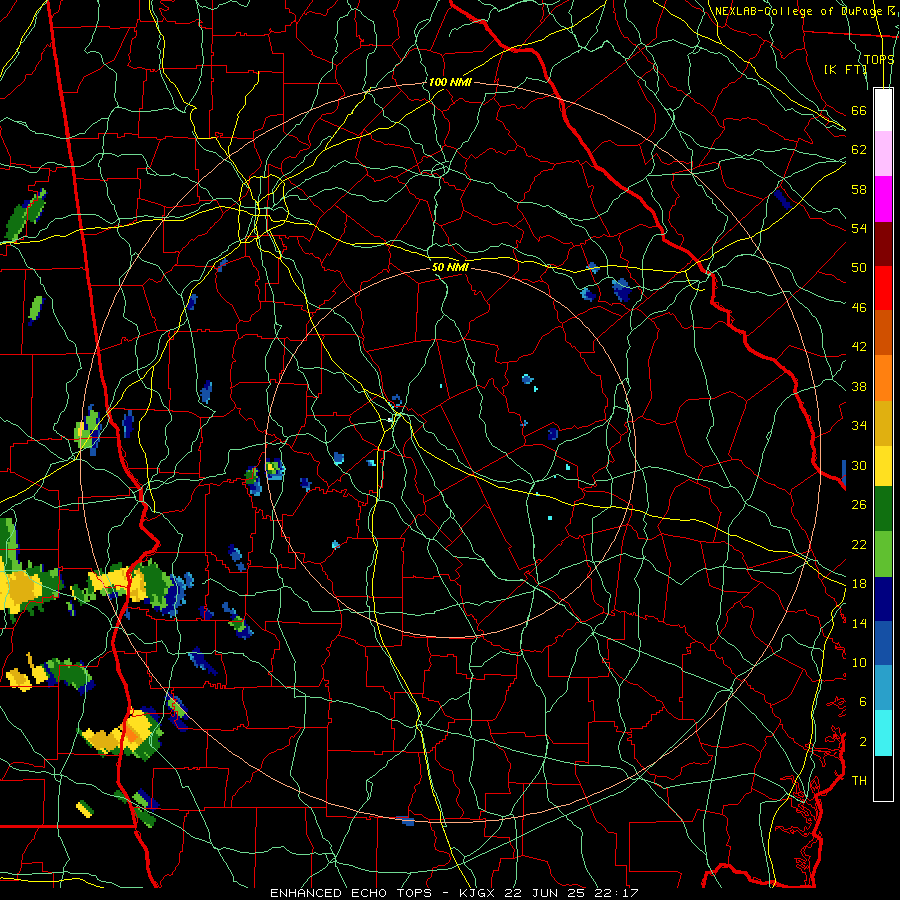Click the white swatch in the tops legend
Image resolution: width=900 pixels, height=900 pixels.
(883, 110)
